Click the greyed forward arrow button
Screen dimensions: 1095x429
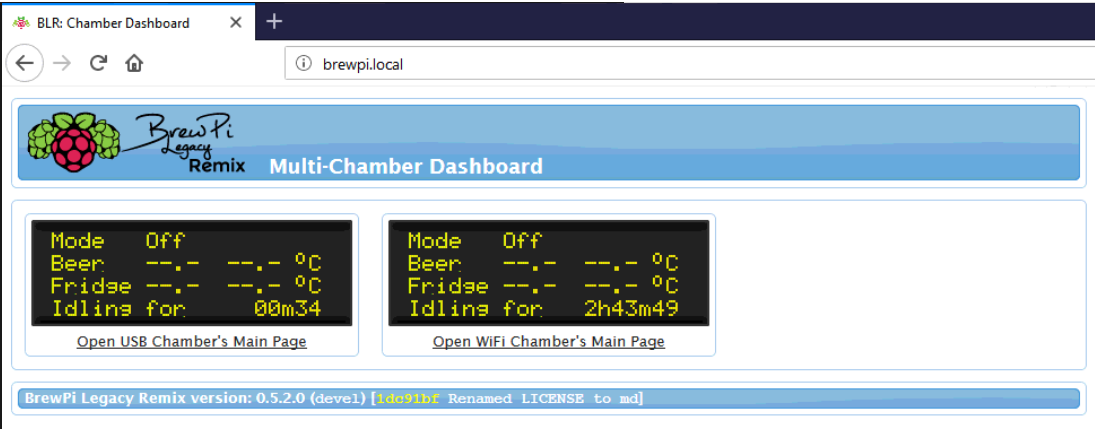point(62,64)
